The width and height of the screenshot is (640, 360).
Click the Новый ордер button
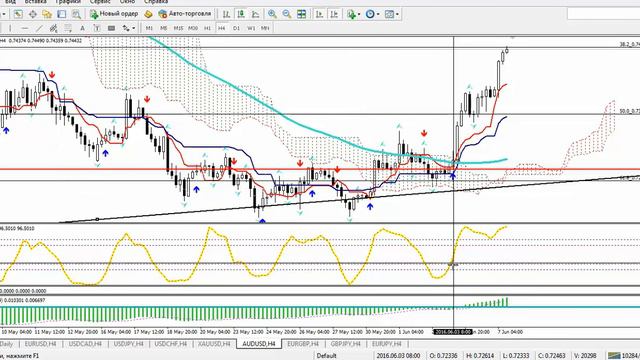pyautogui.click(x=114, y=14)
